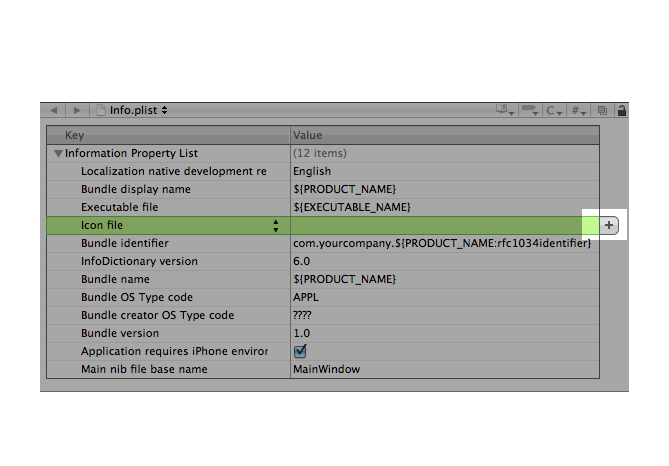Select the Main nib file base name row
669x466 pixels.
[x=323, y=369]
